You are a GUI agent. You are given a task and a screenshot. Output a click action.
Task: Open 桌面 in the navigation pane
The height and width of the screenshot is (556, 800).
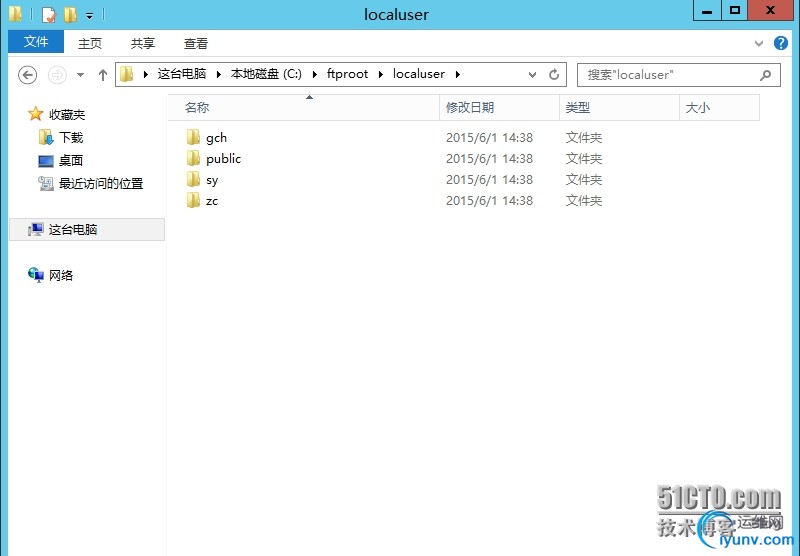71,160
